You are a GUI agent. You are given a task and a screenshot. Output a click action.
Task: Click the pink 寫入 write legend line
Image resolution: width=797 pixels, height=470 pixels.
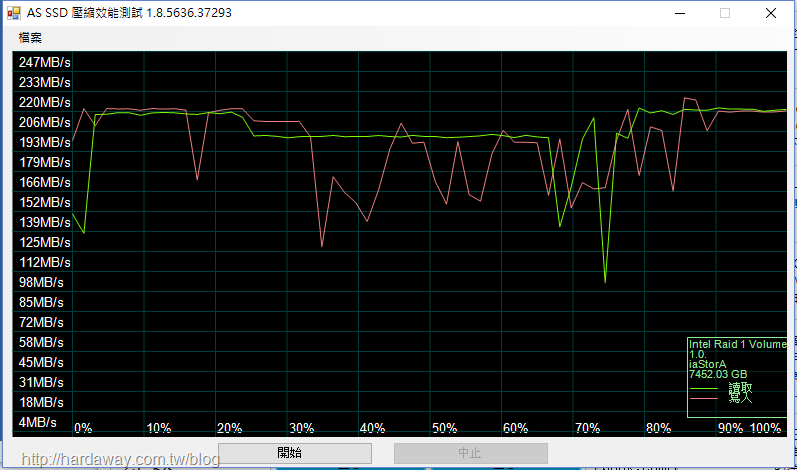pyautogui.click(x=704, y=398)
